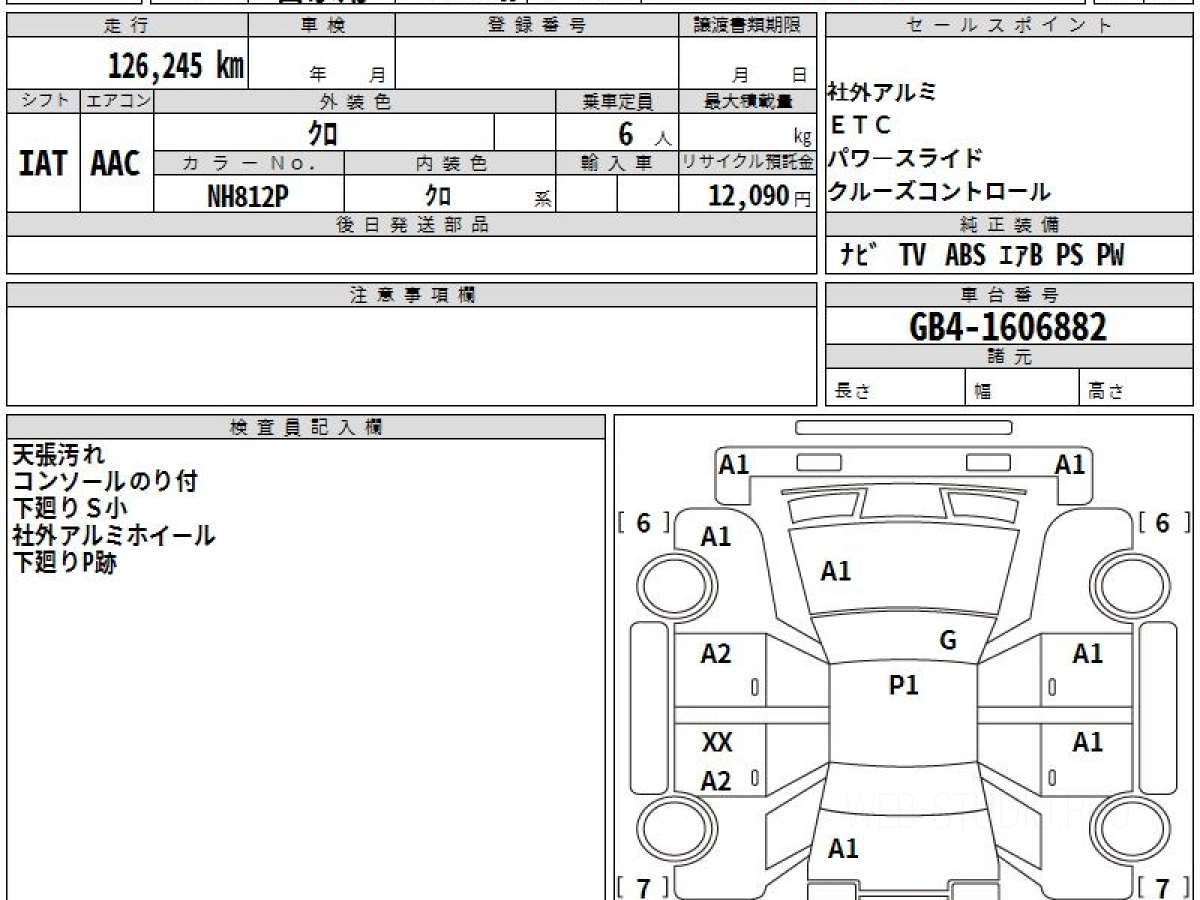Screen dimensions: 1200x900
Task: Select the パワースライド line
Action: pos(905,158)
